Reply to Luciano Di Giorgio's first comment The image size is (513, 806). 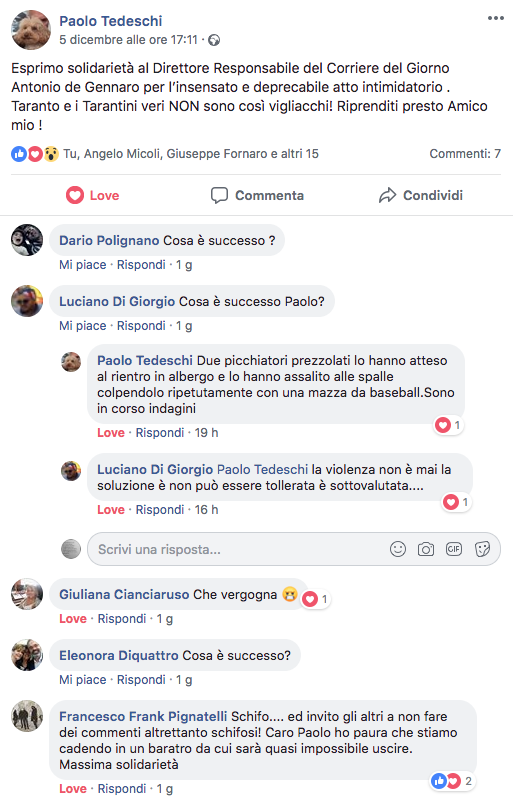pyautogui.click(x=141, y=326)
